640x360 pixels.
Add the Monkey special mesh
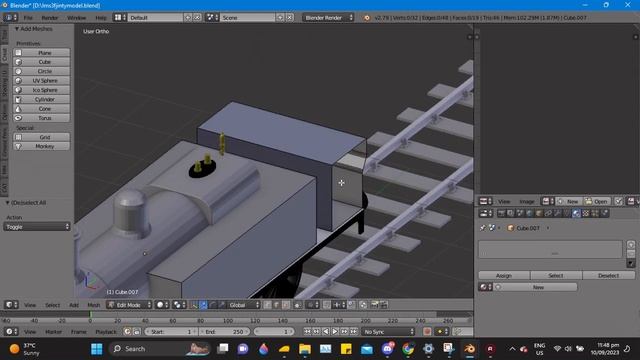click(x=41, y=147)
